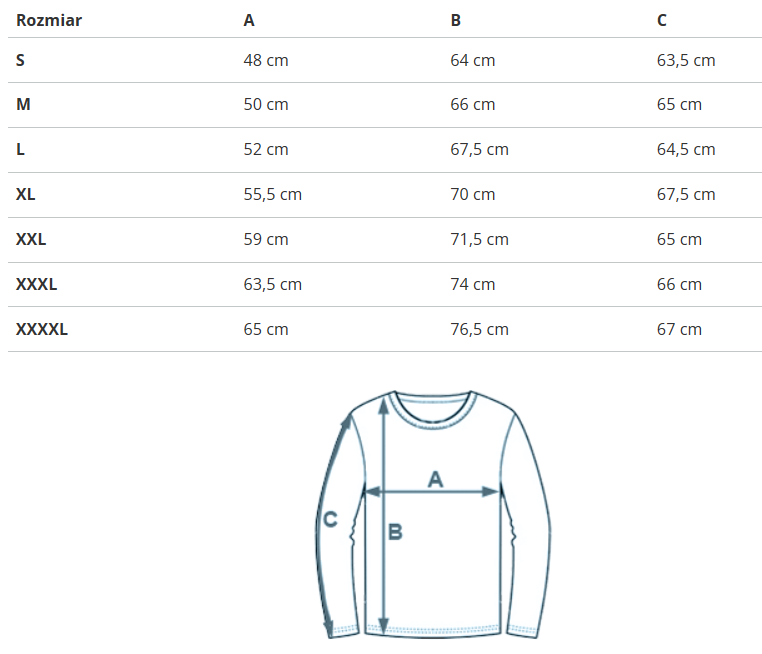This screenshot has width=762, height=654.
Task: Click the letter A label on sweater diagram
Action: coord(435,479)
